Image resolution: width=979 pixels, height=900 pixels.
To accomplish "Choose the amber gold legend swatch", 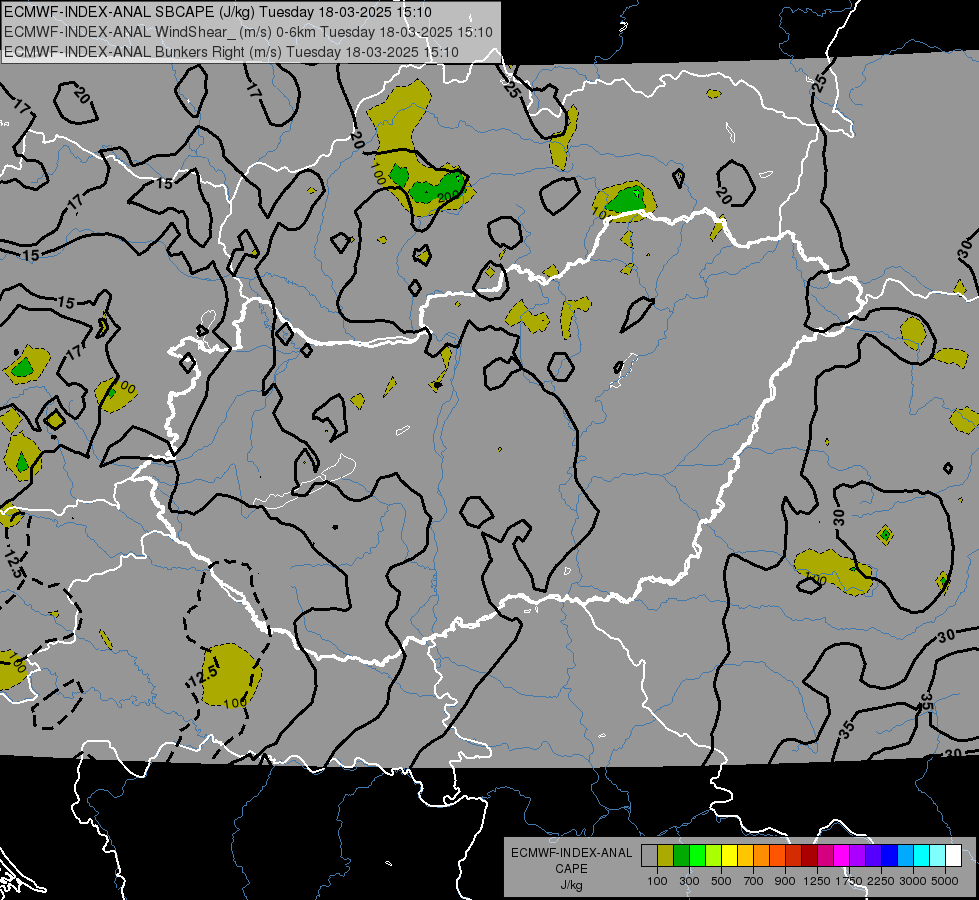I will pyautogui.click(x=745, y=855).
